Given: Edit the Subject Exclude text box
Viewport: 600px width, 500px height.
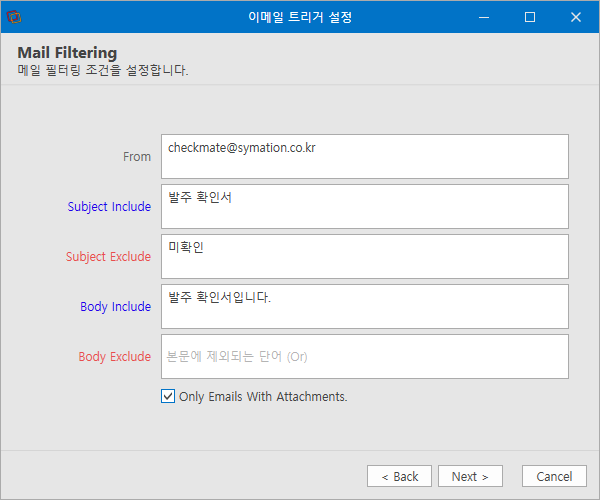Looking at the screenshot, I should pyautogui.click(x=365, y=257).
